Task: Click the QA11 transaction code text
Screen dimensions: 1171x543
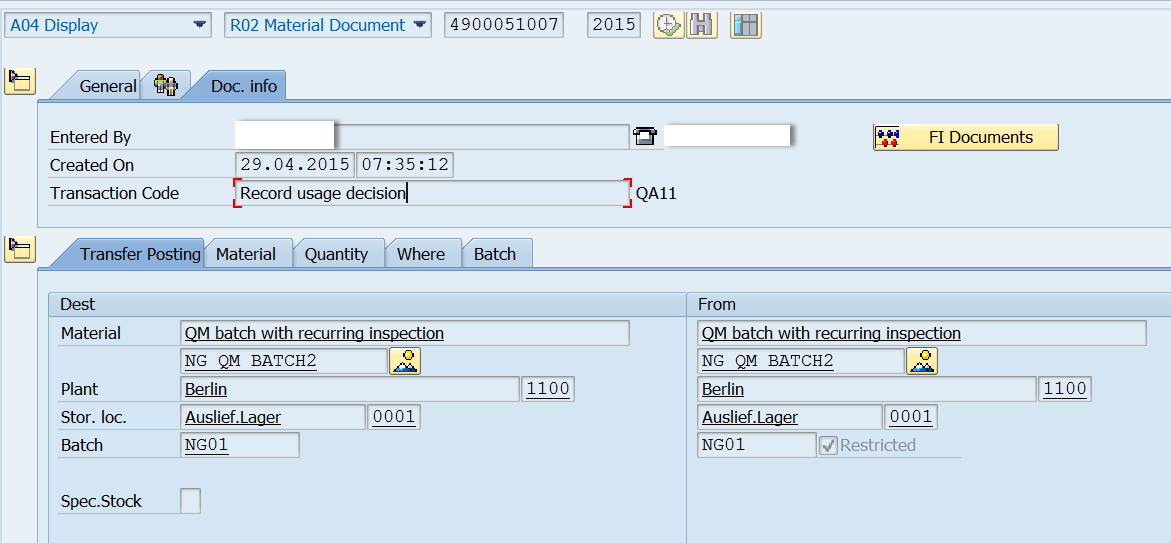Action: pos(656,193)
